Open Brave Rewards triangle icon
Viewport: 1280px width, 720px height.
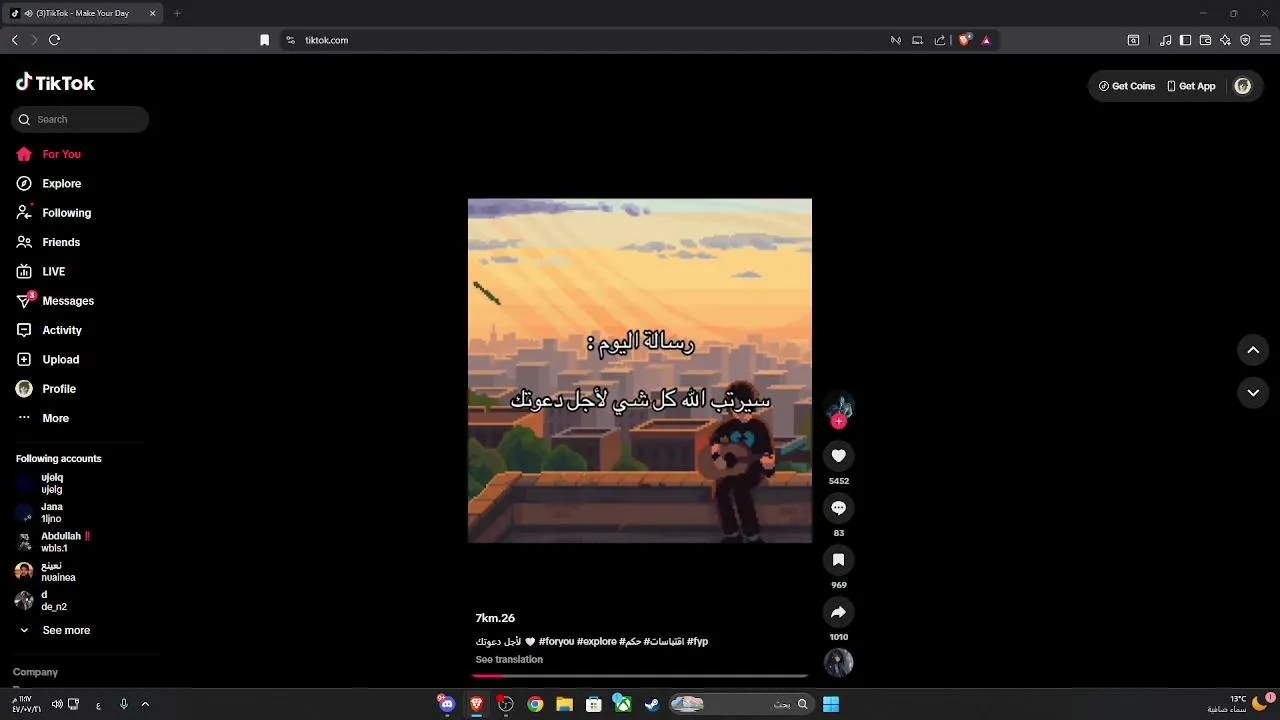(x=986, y=40)
